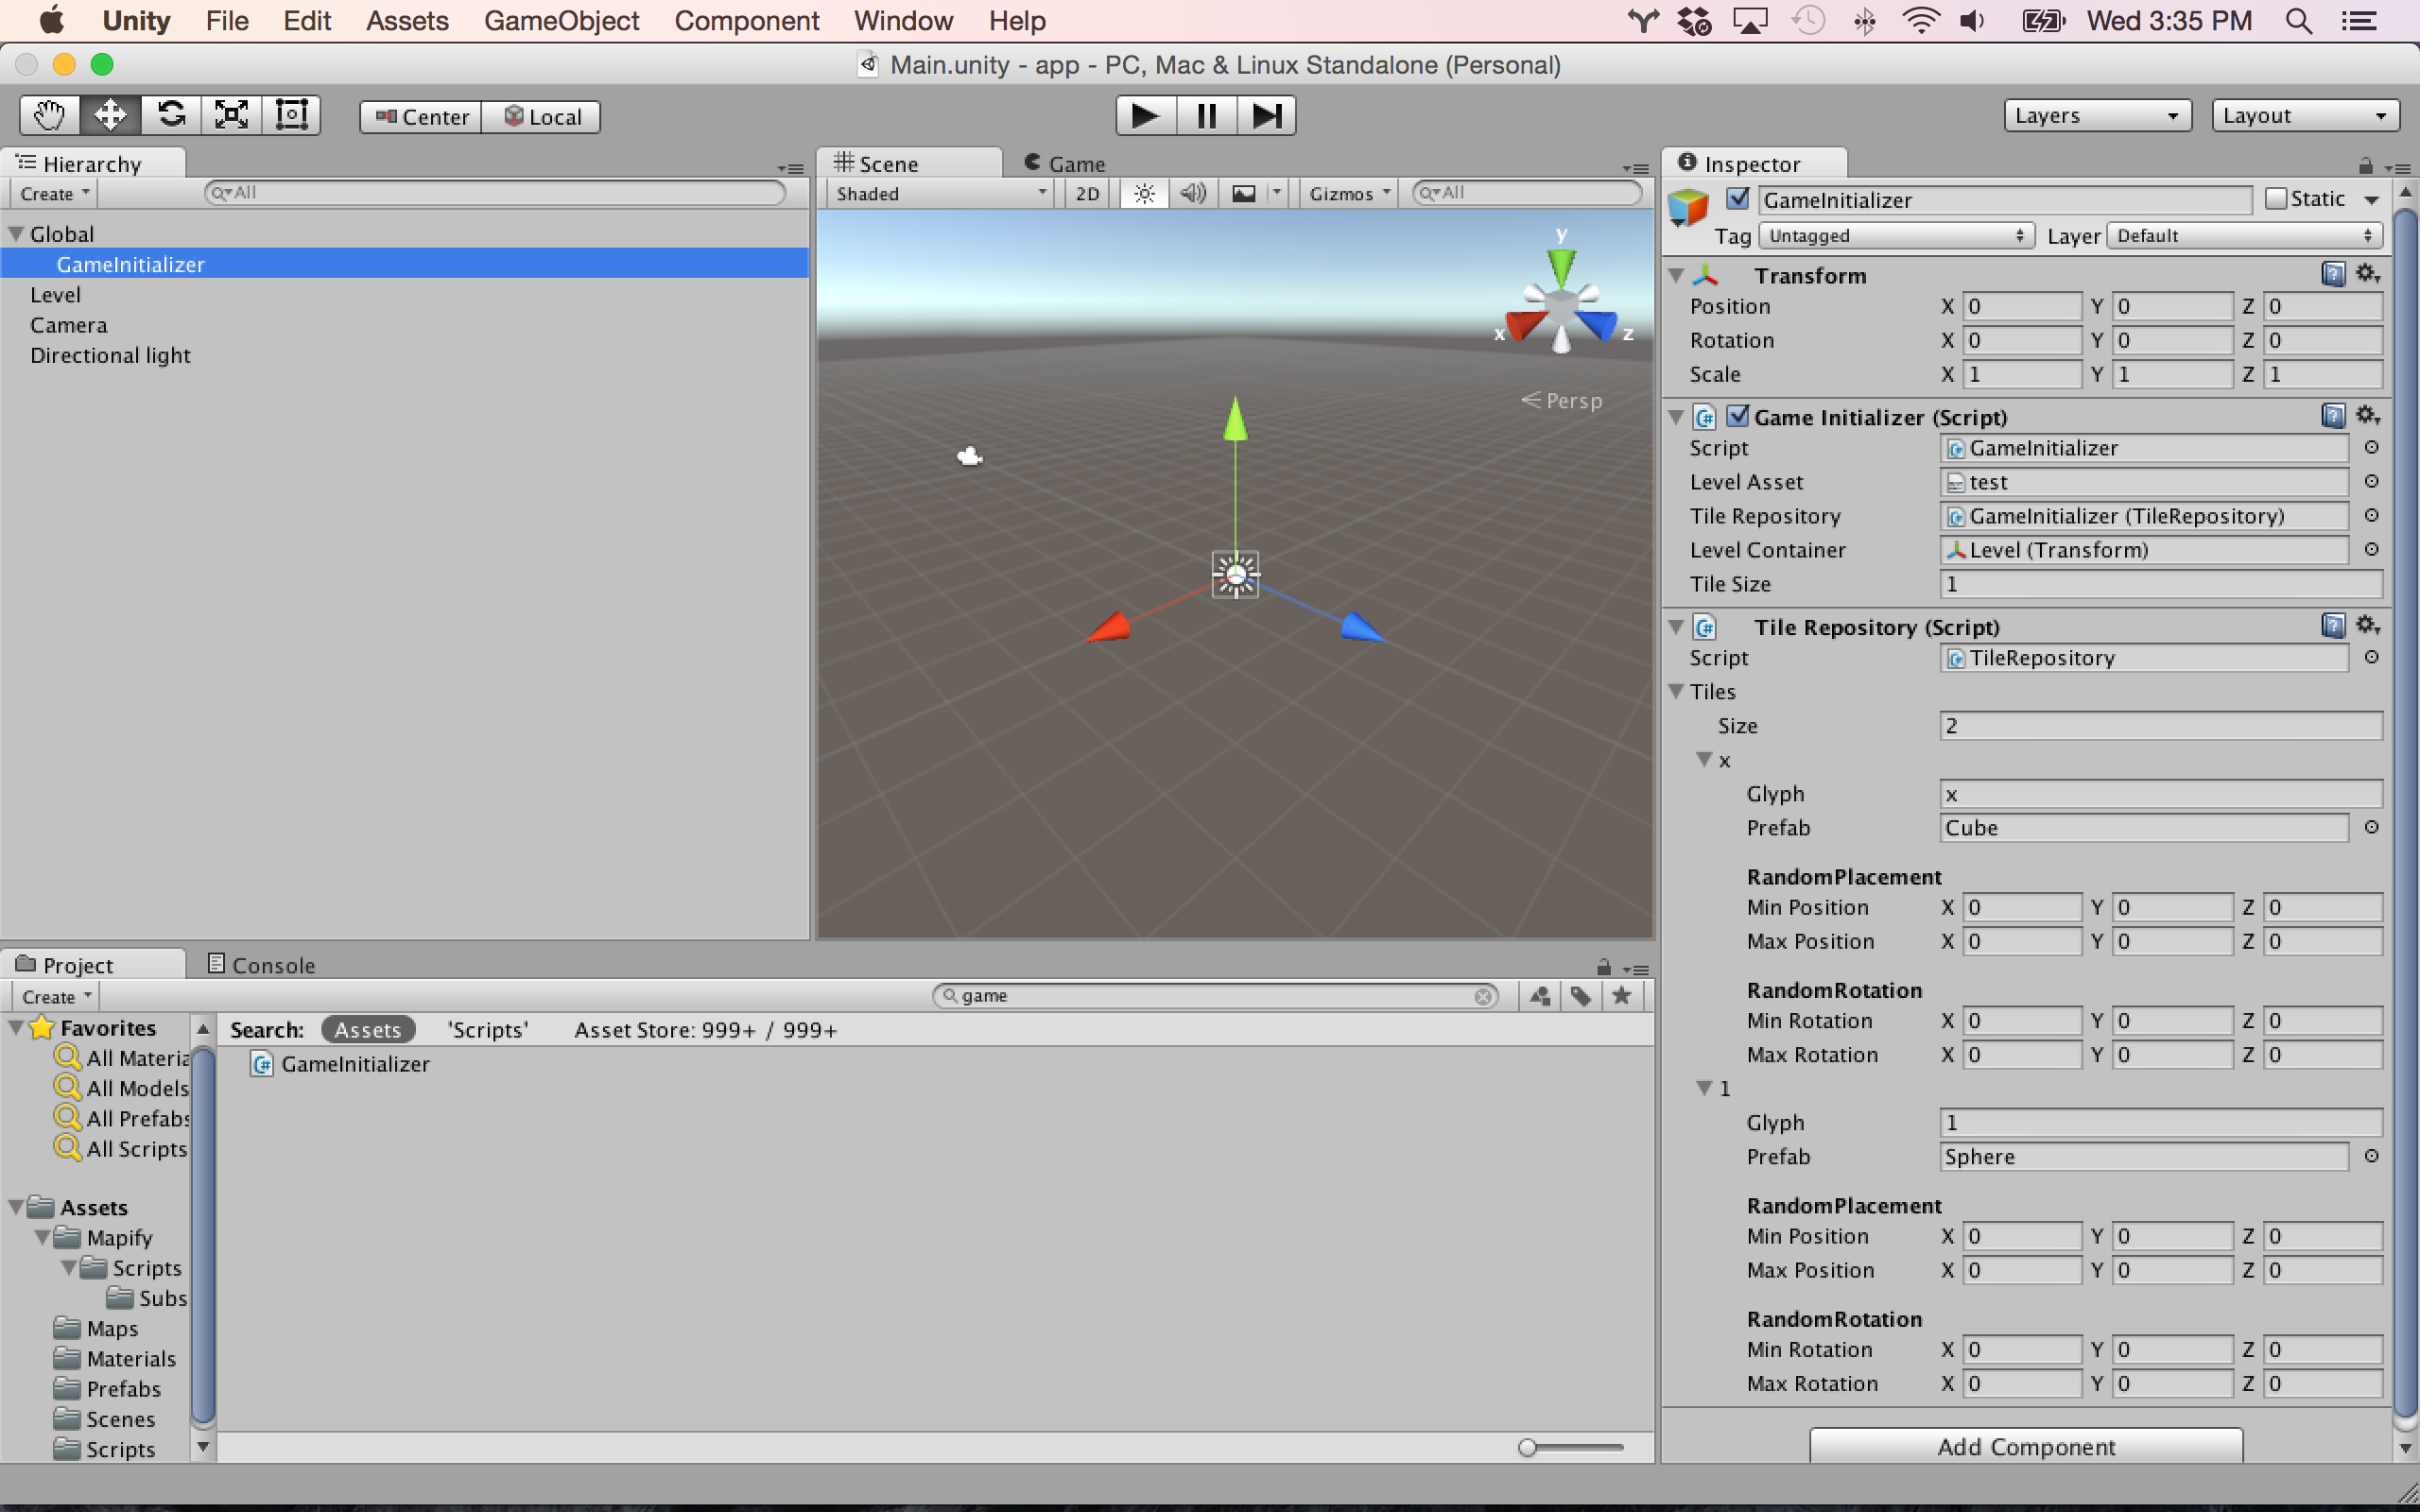Step forward one frame
This screenshot has height=1512, width=2420.
[x=1266, y=116]
